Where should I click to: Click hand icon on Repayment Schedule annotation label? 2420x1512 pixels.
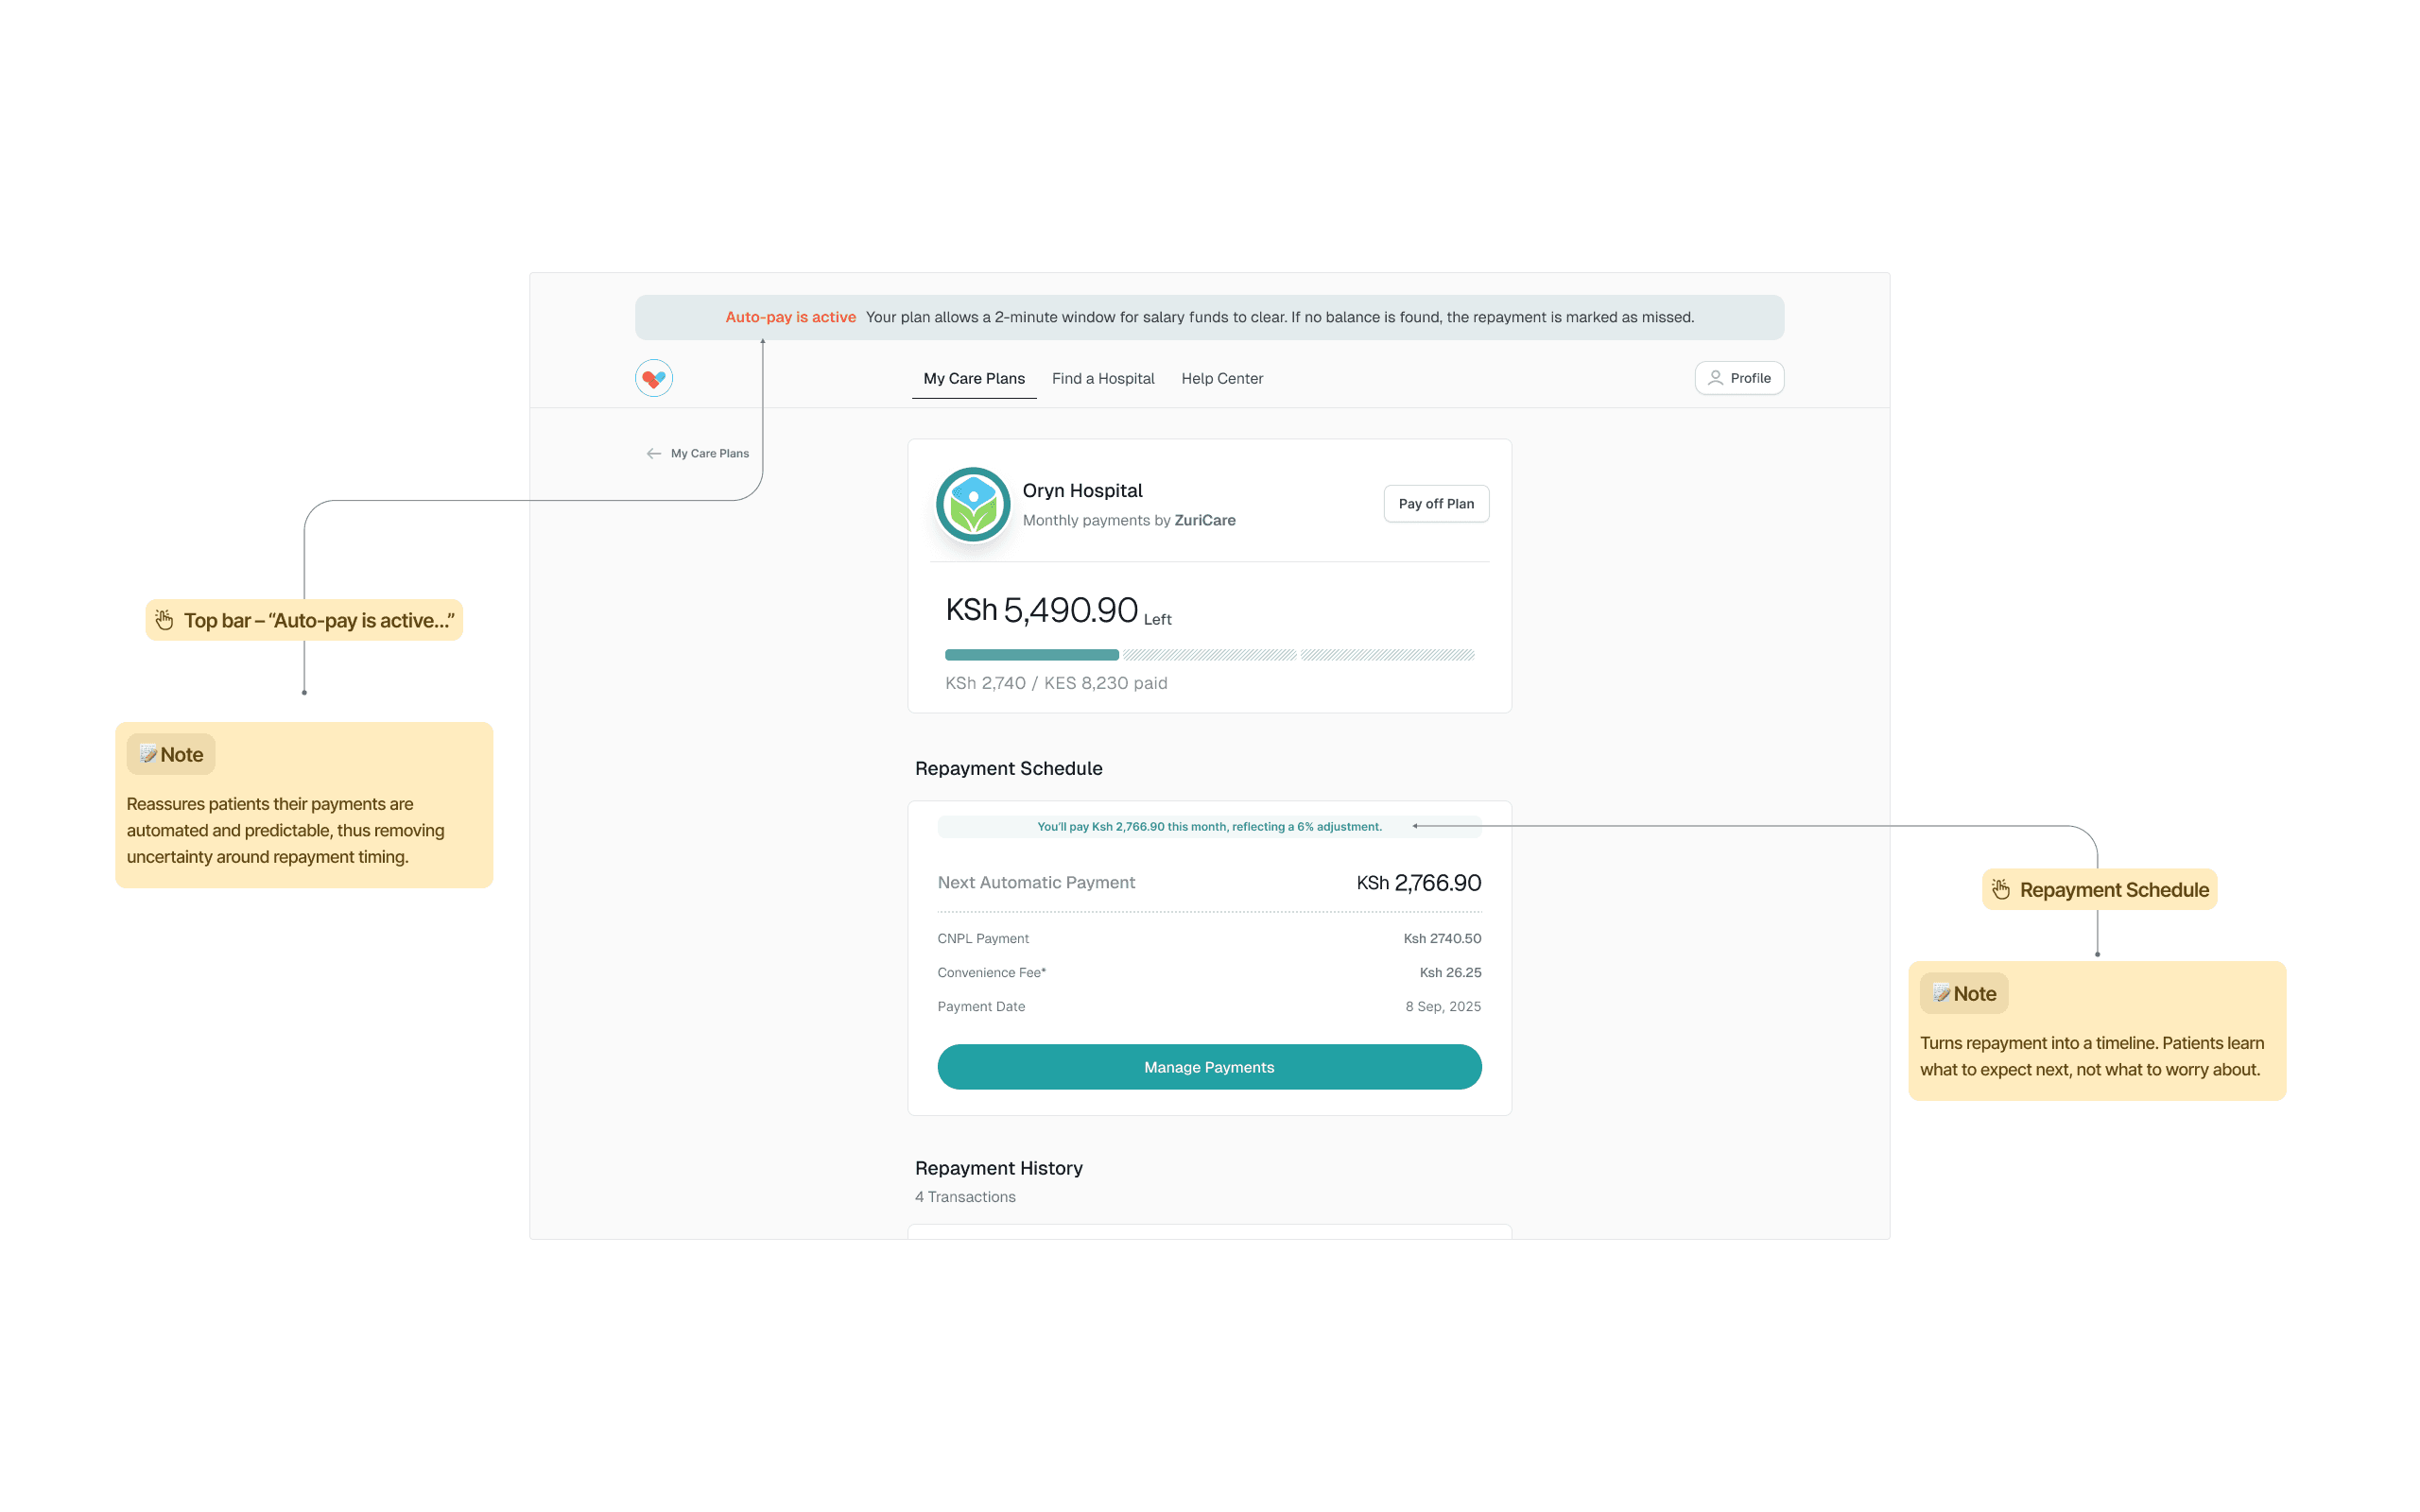coord(2000,889)
